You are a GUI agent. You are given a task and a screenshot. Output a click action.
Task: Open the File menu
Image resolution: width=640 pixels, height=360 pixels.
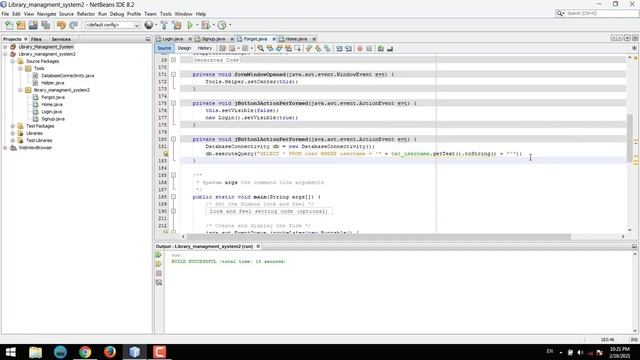5,14
